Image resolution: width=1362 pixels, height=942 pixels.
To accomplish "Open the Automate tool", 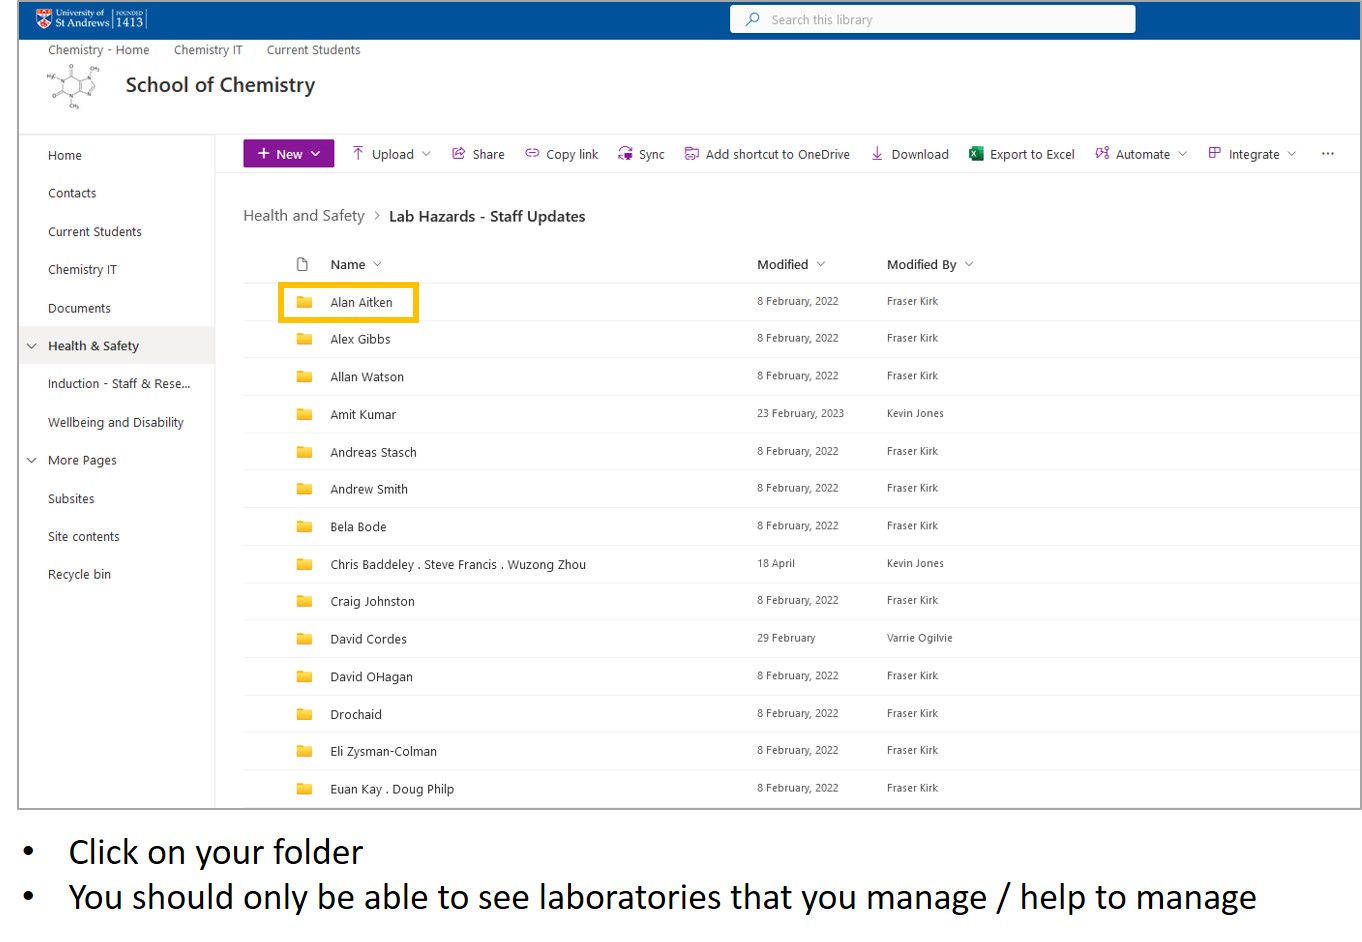I will 1139,153.
